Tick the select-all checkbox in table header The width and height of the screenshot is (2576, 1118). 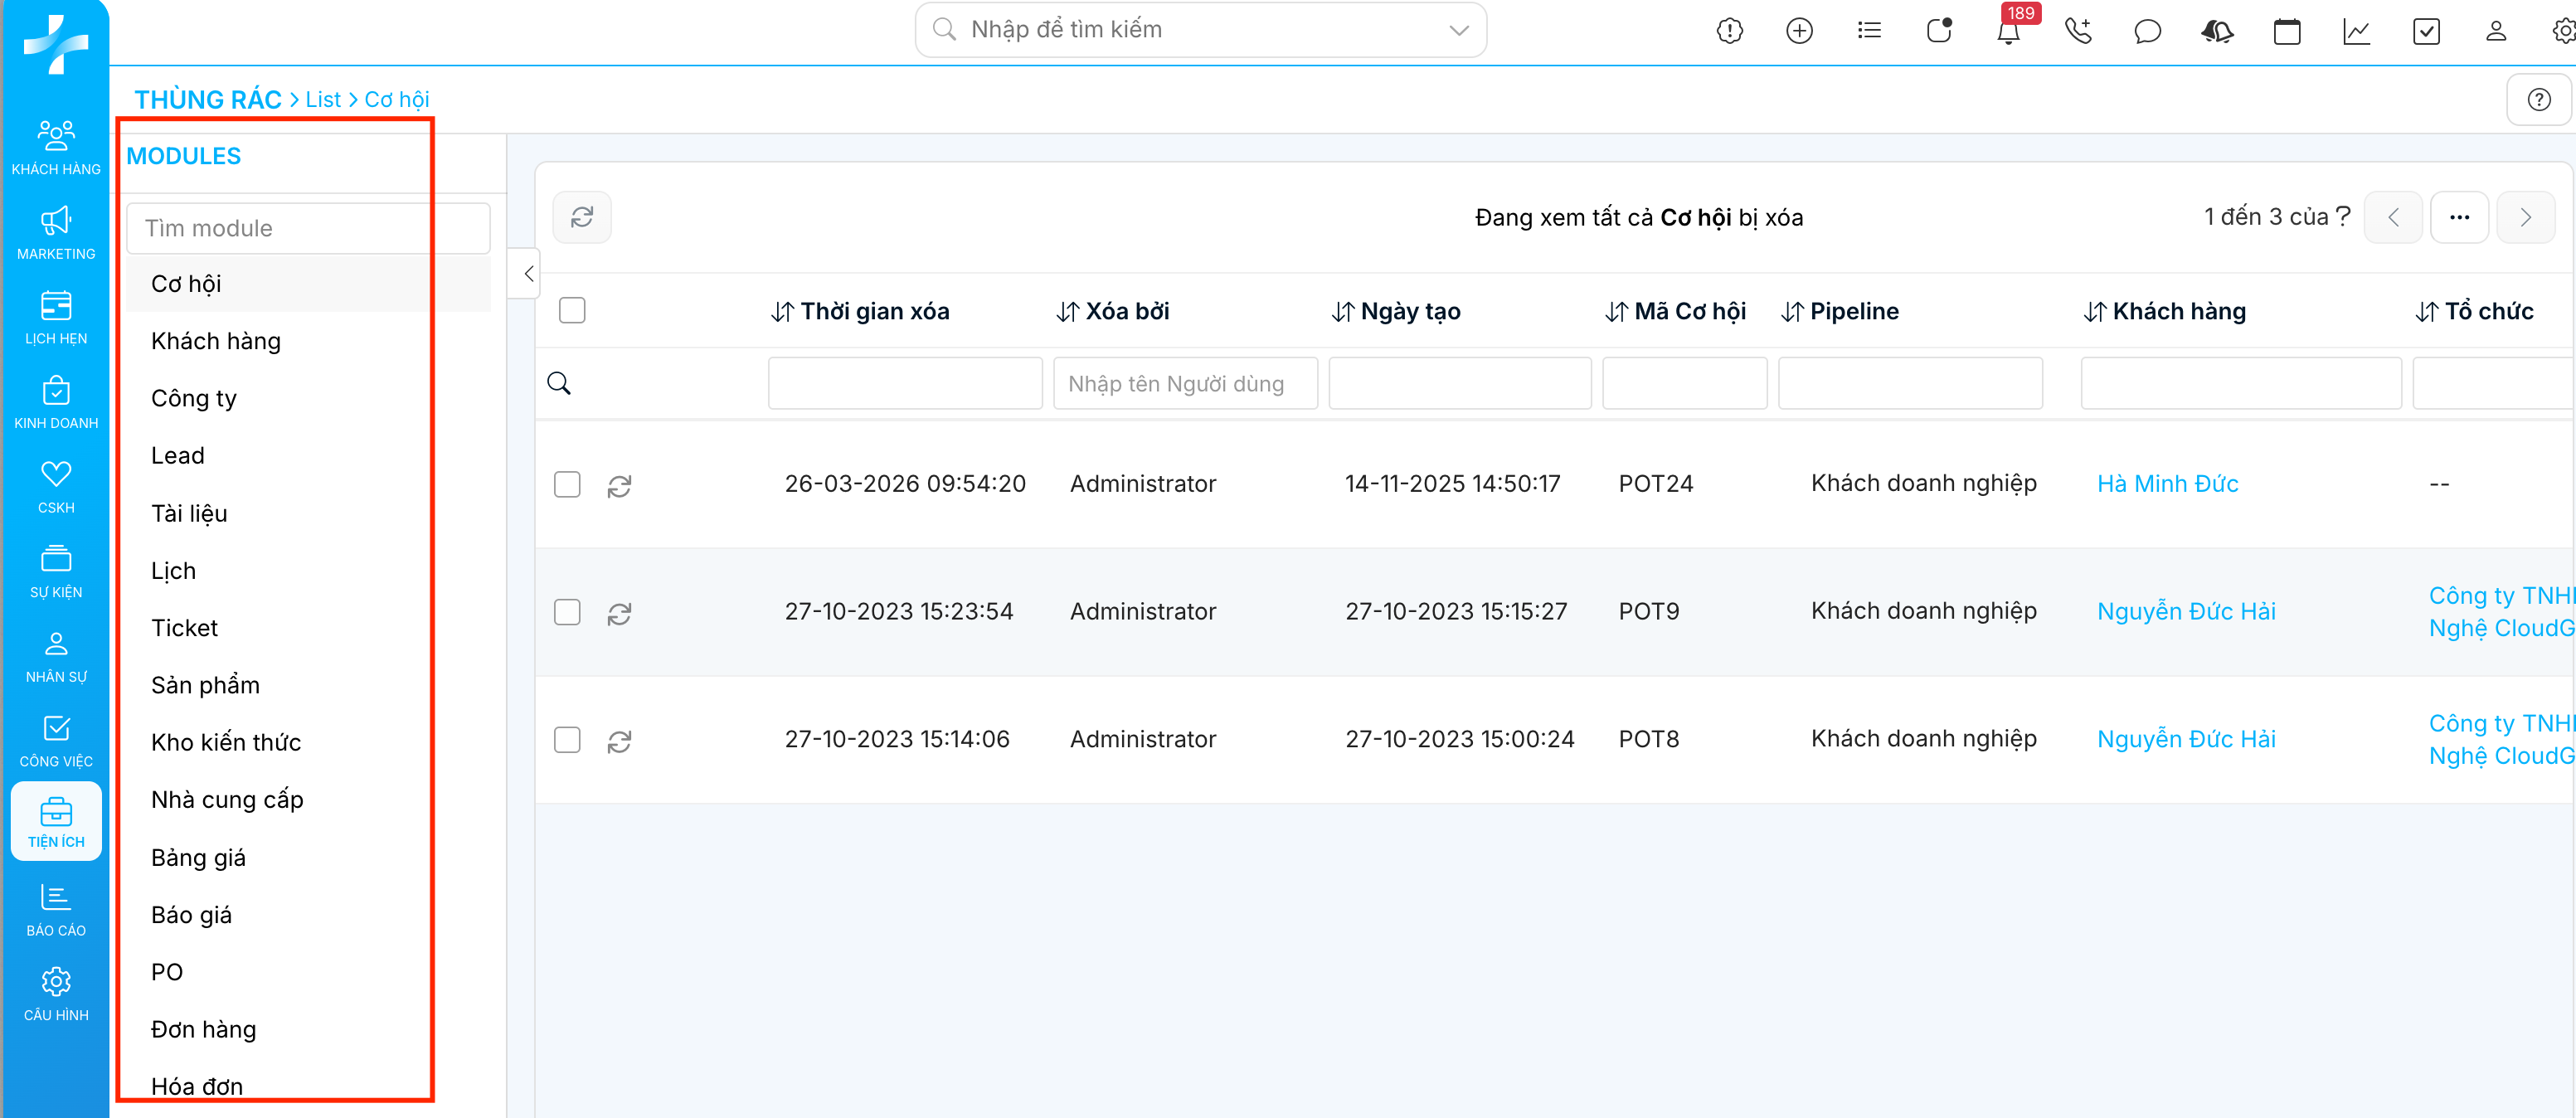tap(572, 311)
